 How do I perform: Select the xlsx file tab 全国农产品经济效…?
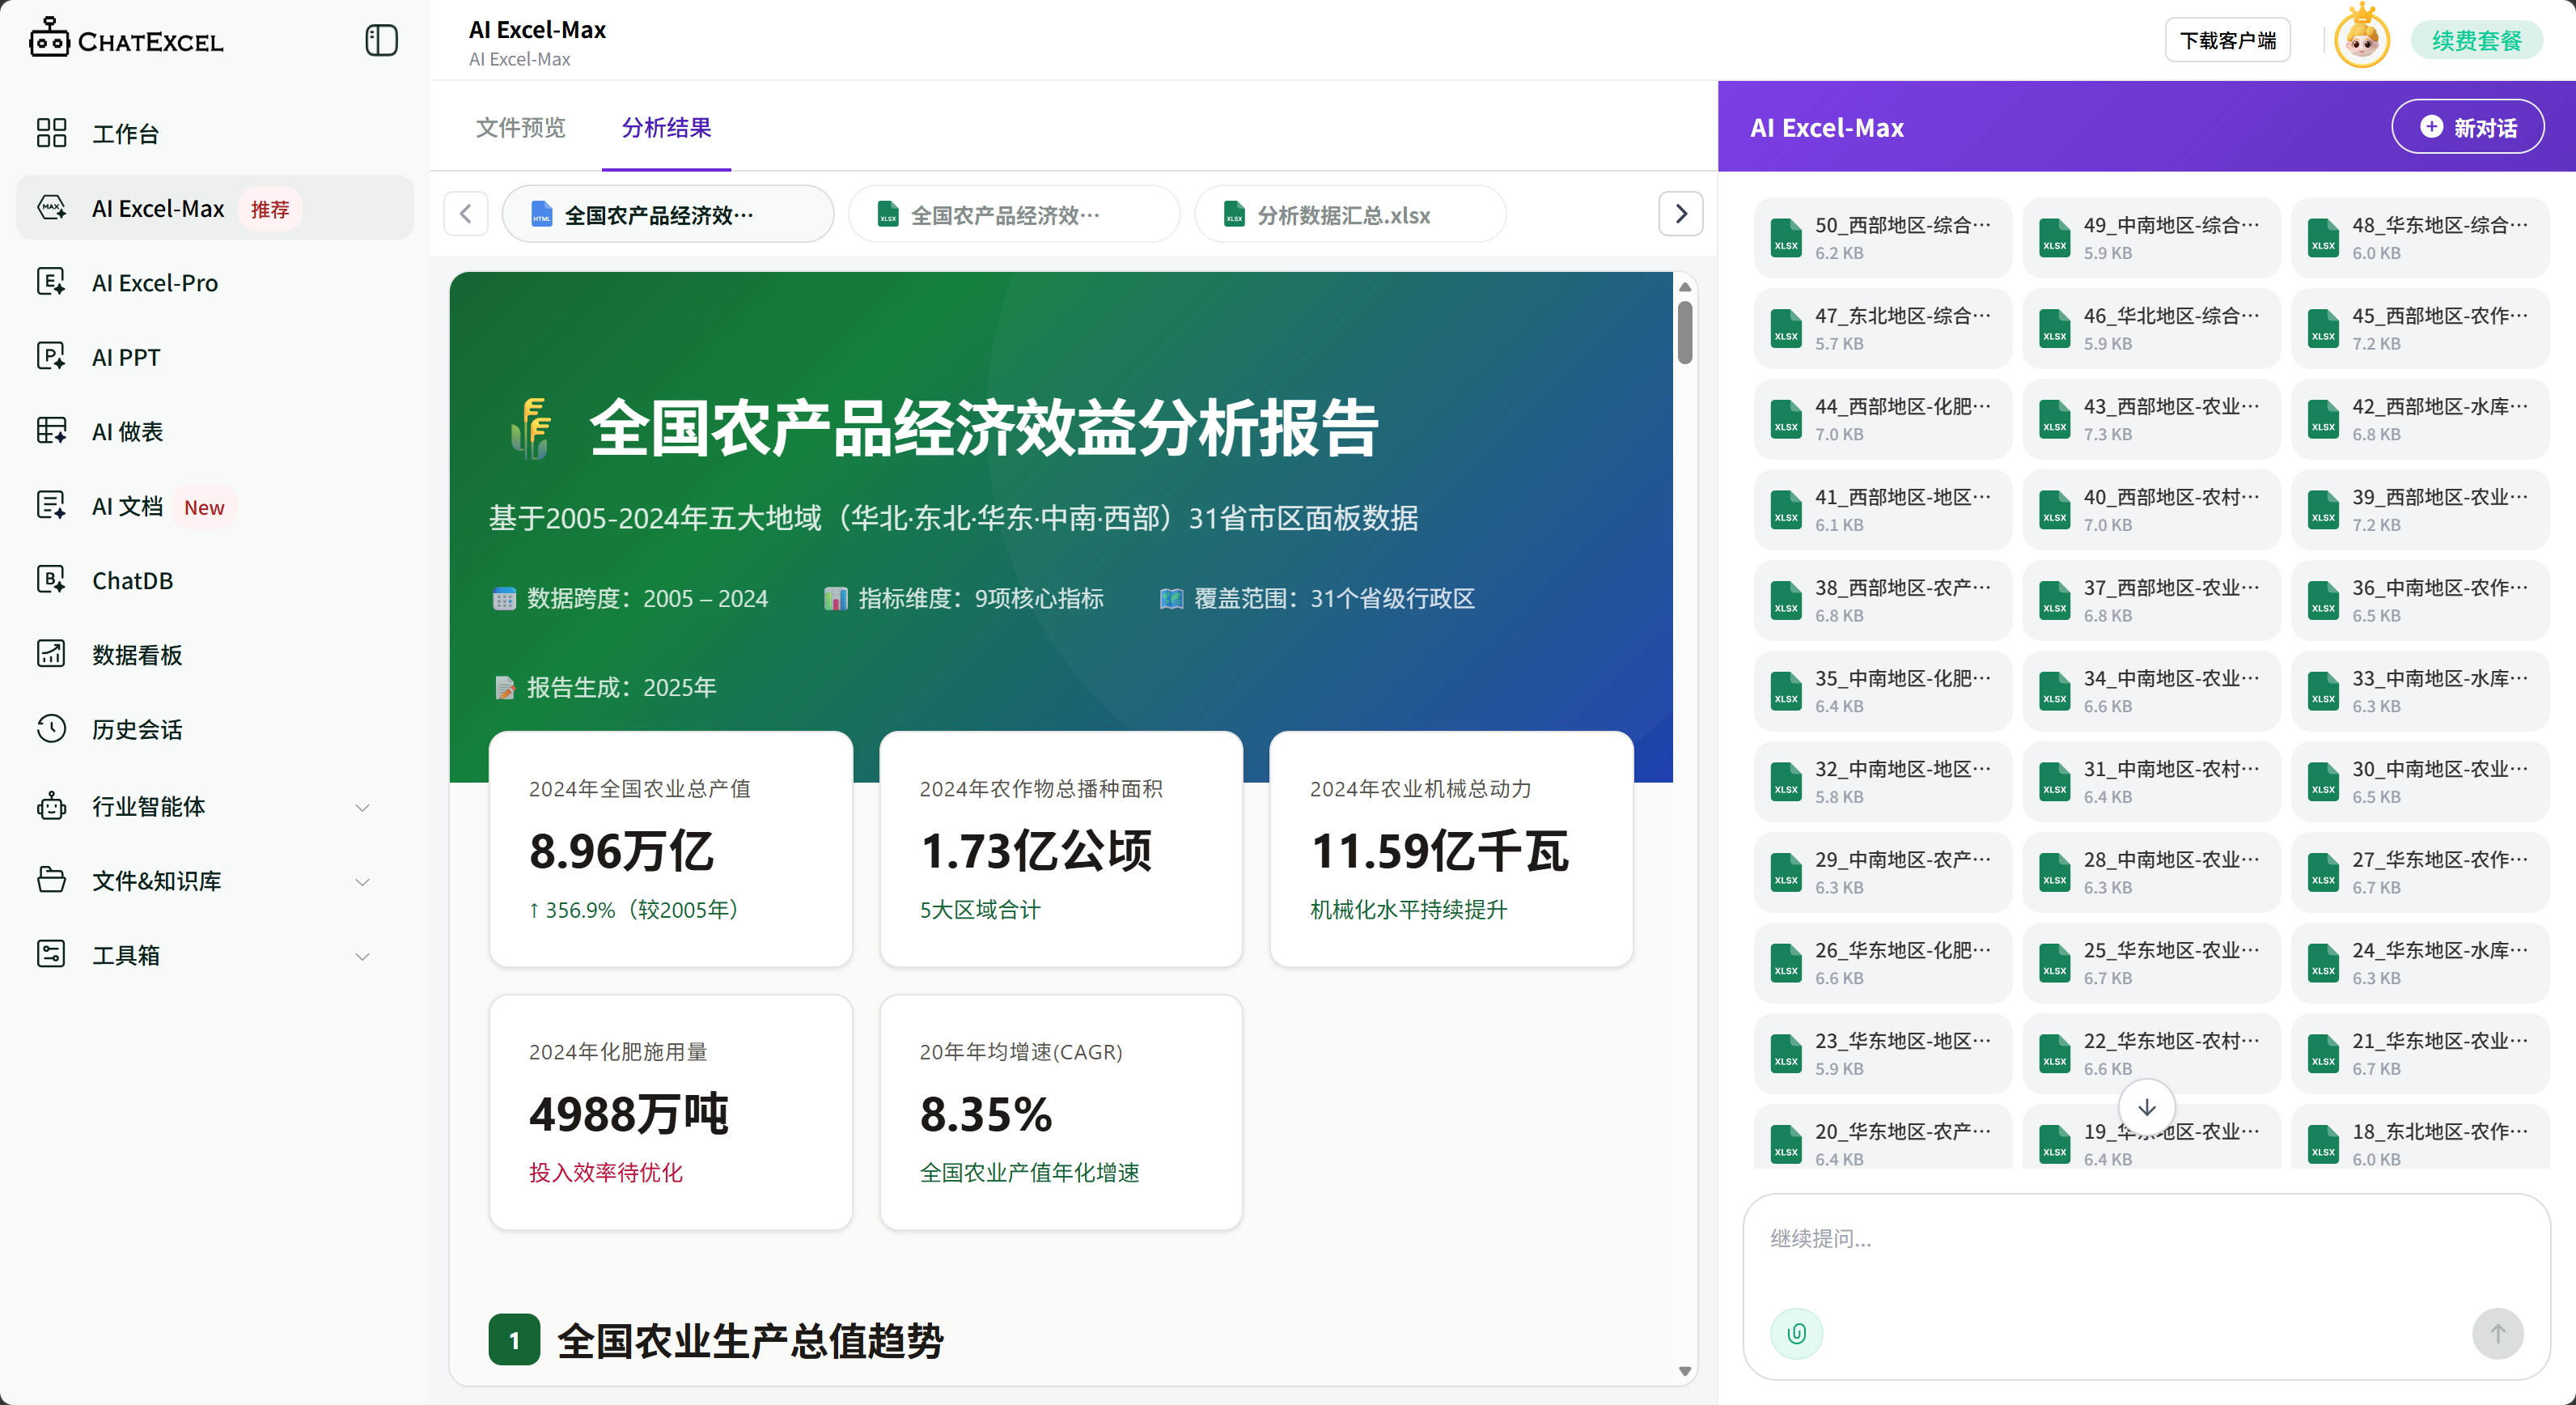tap(1014, 214)
